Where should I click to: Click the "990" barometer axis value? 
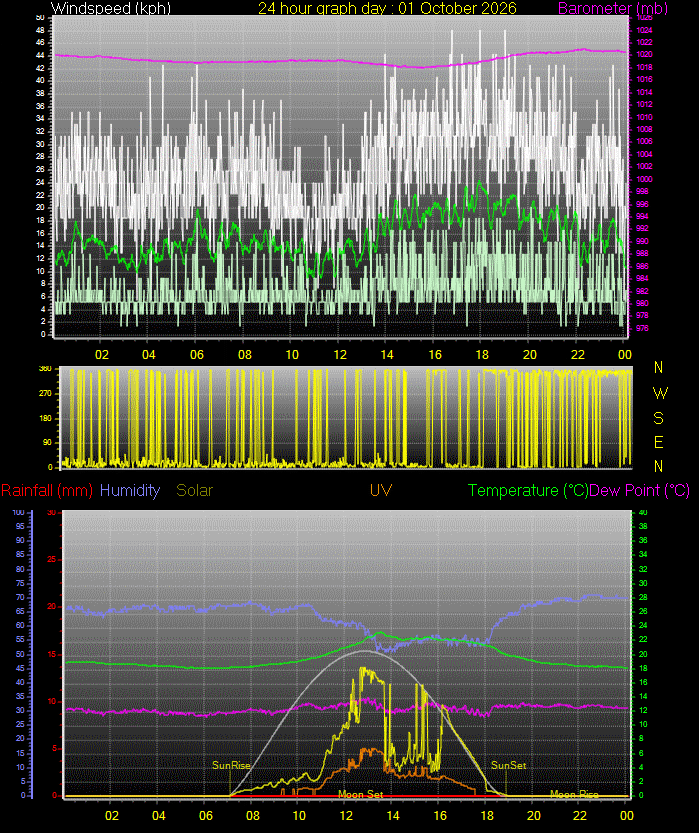(x=642, y=241)
